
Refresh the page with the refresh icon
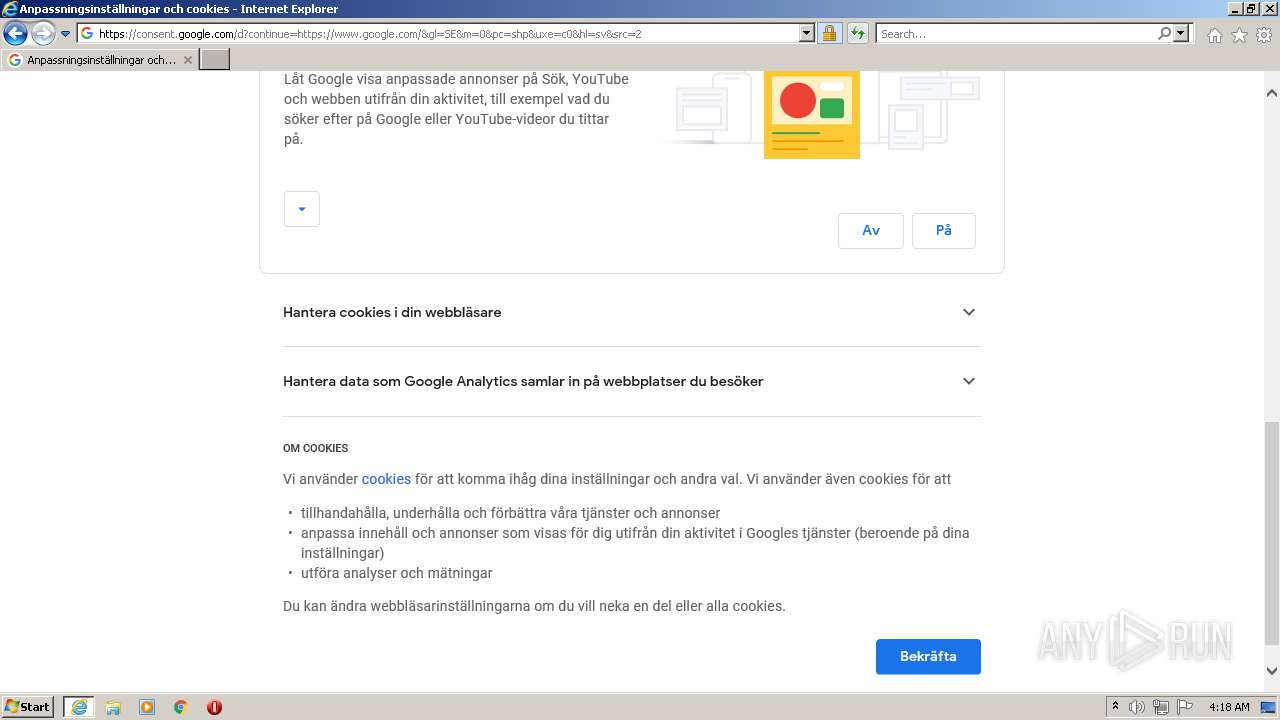pyautogui.click(x=857, y=34)
